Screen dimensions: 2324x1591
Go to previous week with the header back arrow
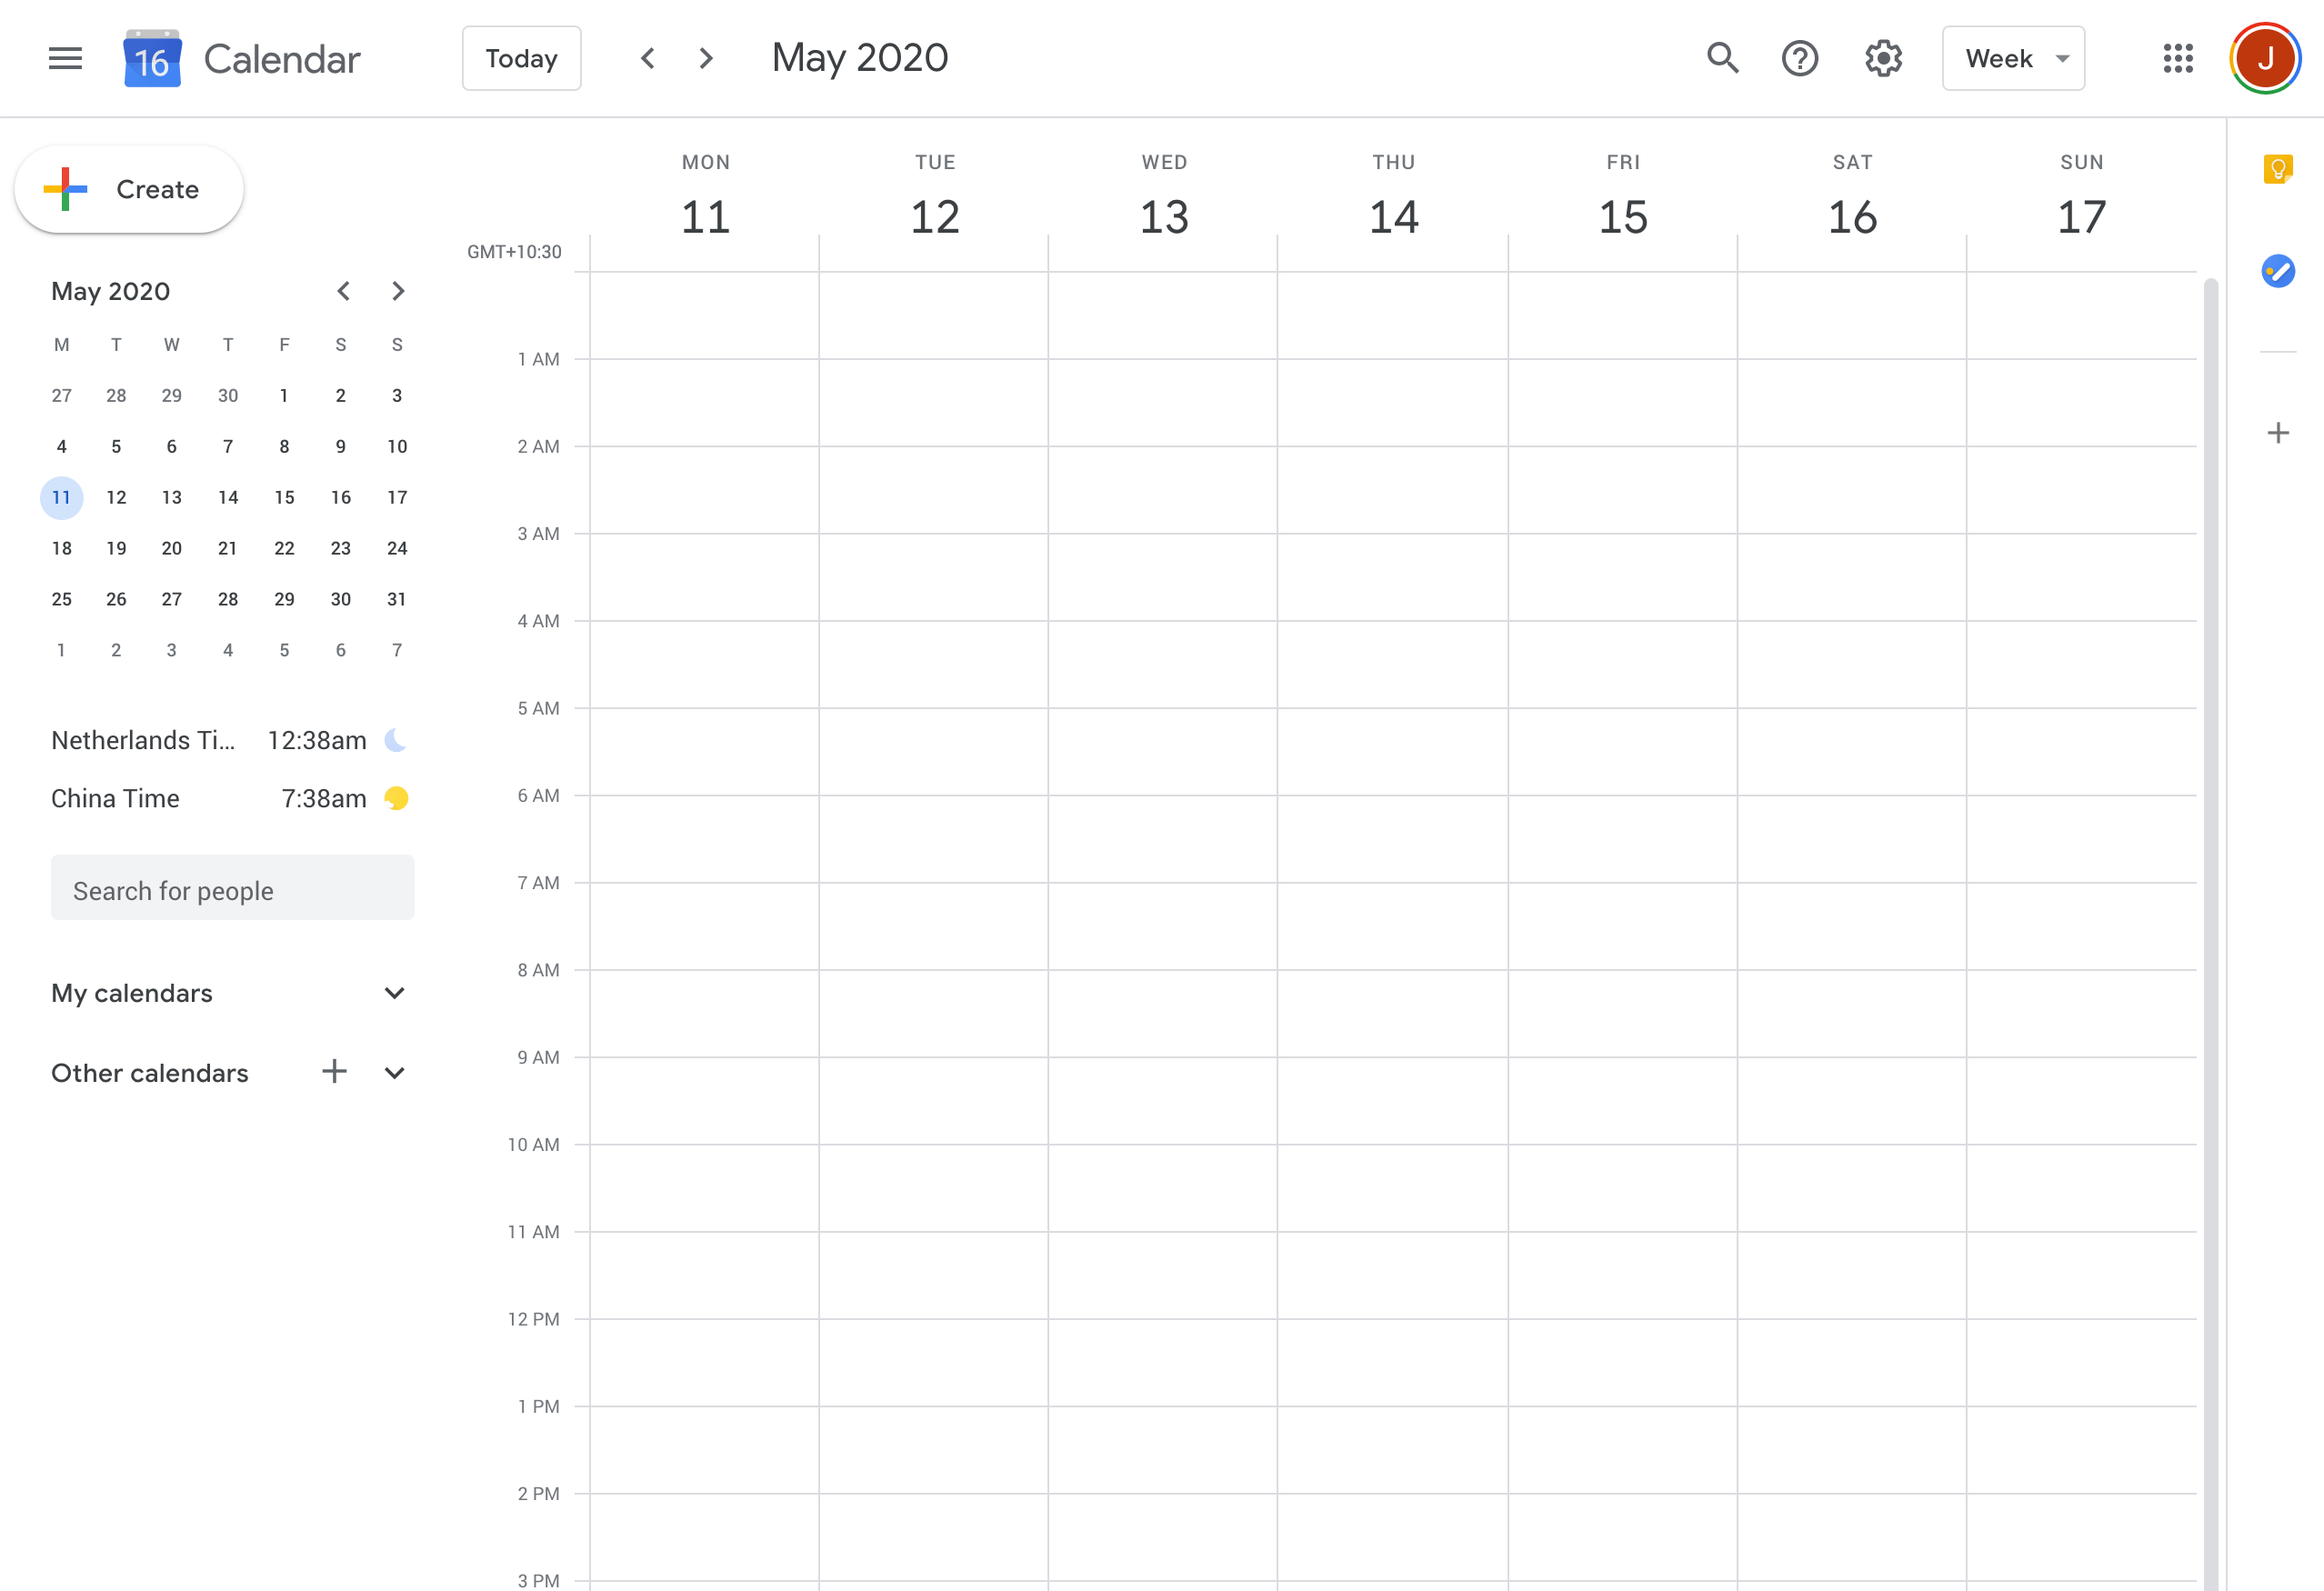pyautogui.click(x=648, y=58)
